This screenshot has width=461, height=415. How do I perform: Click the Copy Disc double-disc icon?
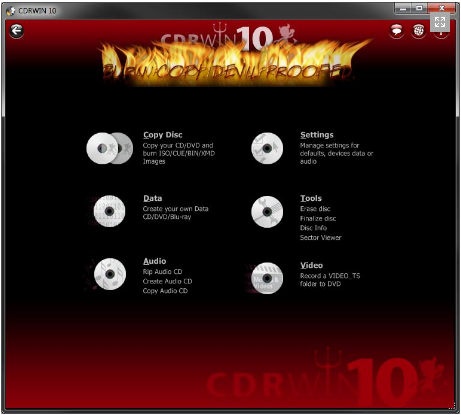[x=110, y=148]
